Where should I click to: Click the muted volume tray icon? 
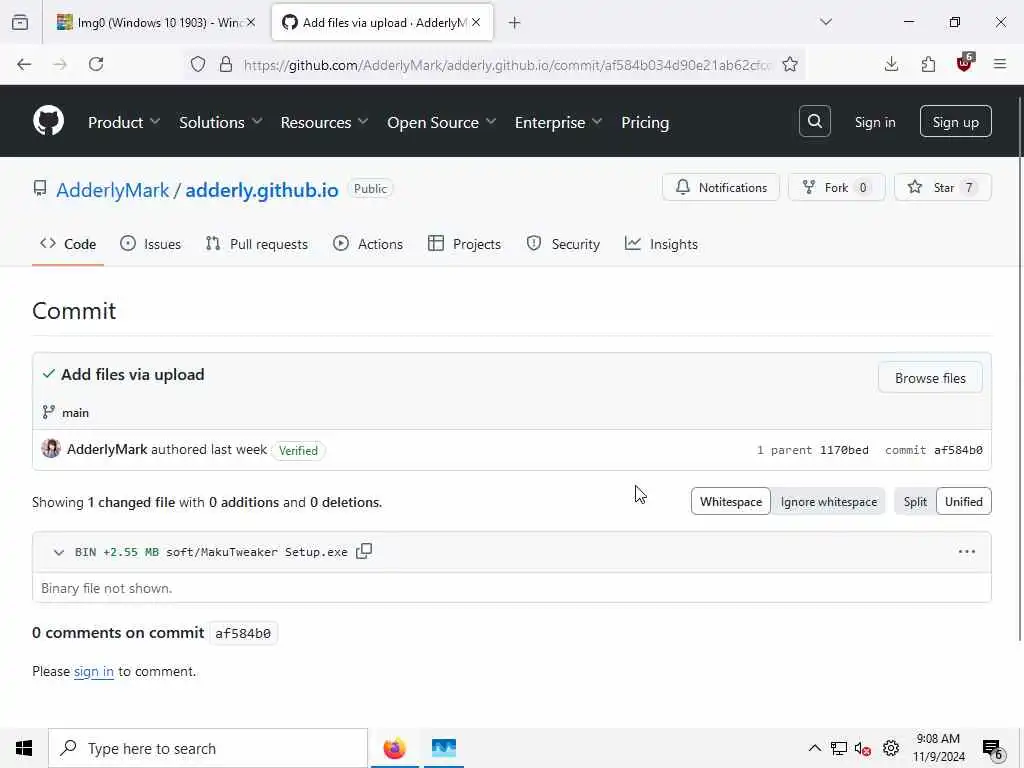[863, 748]
